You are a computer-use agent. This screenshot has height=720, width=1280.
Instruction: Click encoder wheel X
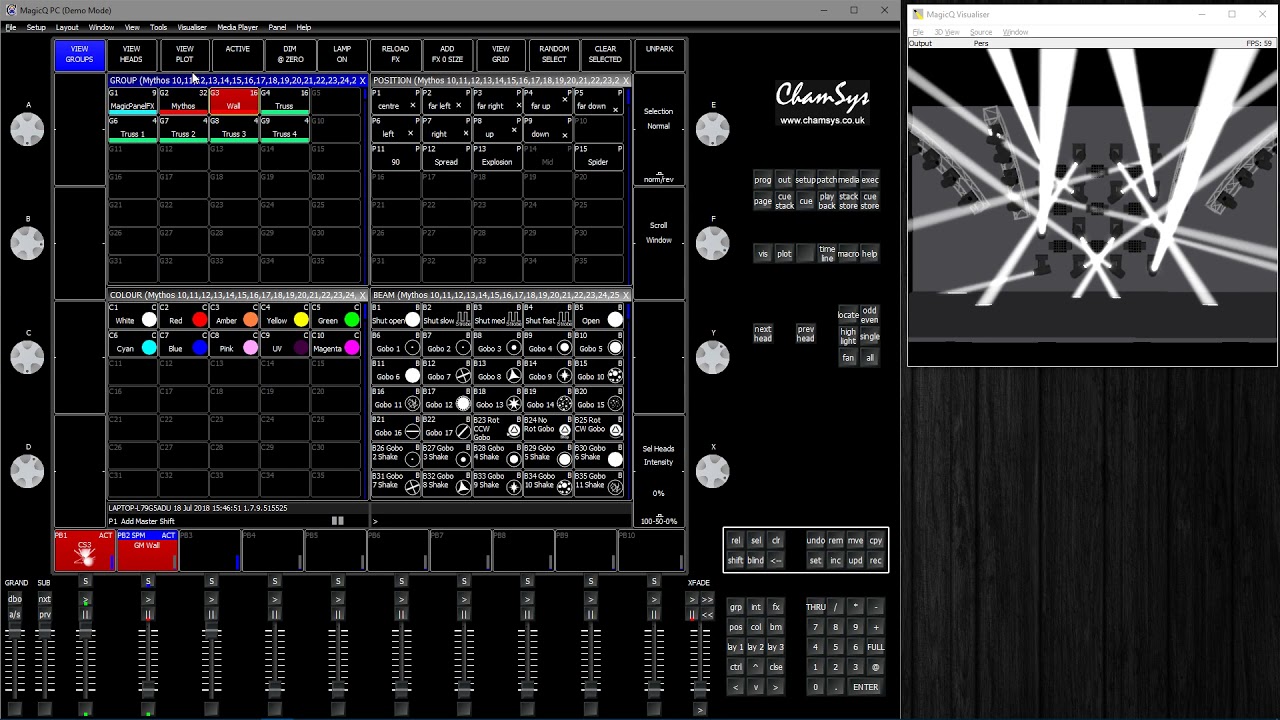[x=713, y=471]
